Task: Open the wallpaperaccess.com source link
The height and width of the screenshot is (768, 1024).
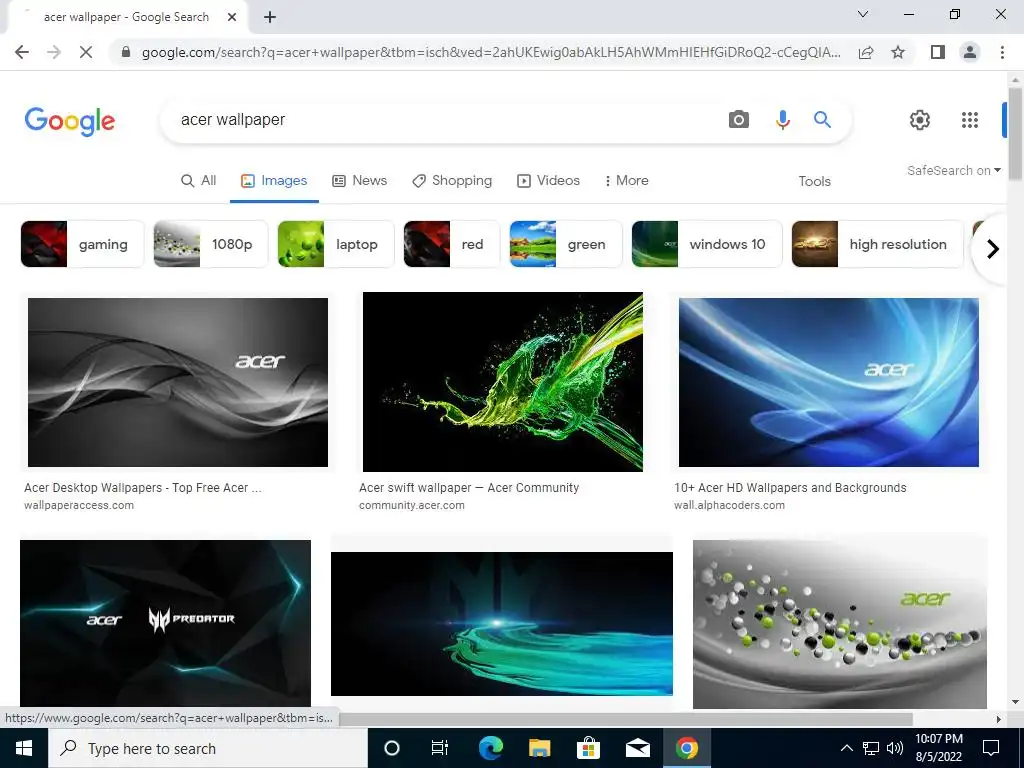Action: pyautogui.click(x=79, y=505)
